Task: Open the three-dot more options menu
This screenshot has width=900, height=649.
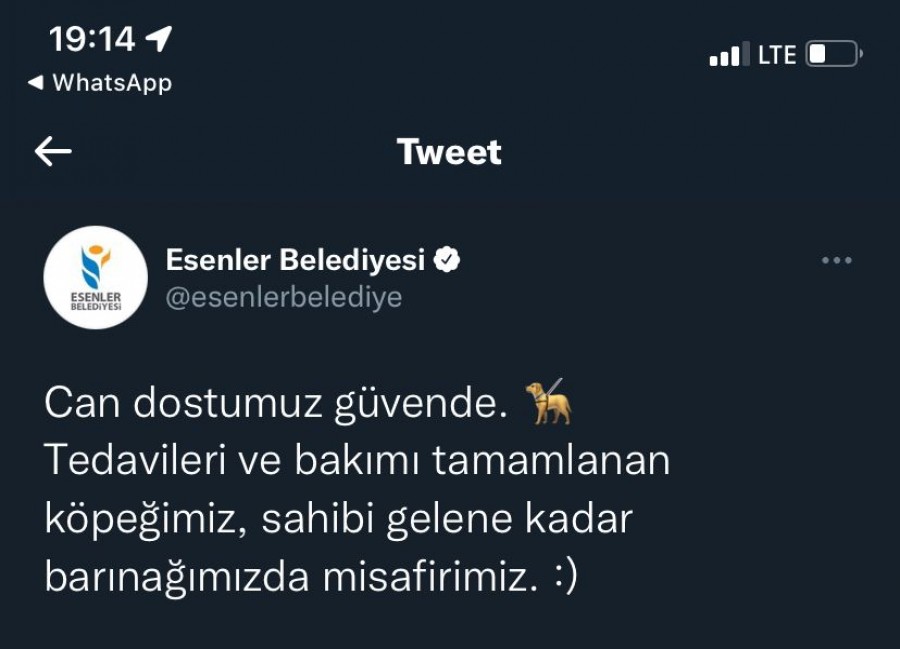Action: pos(836,261)
